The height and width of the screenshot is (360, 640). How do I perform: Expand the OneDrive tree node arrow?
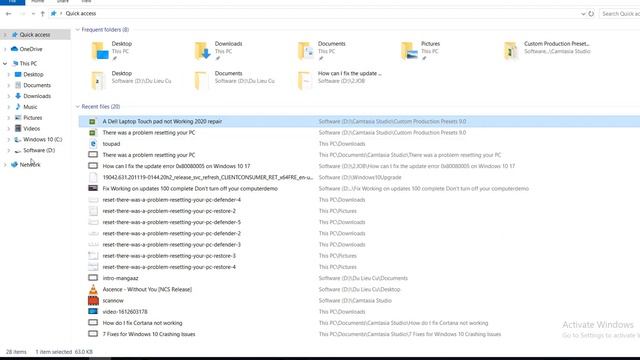click(5, 49)
